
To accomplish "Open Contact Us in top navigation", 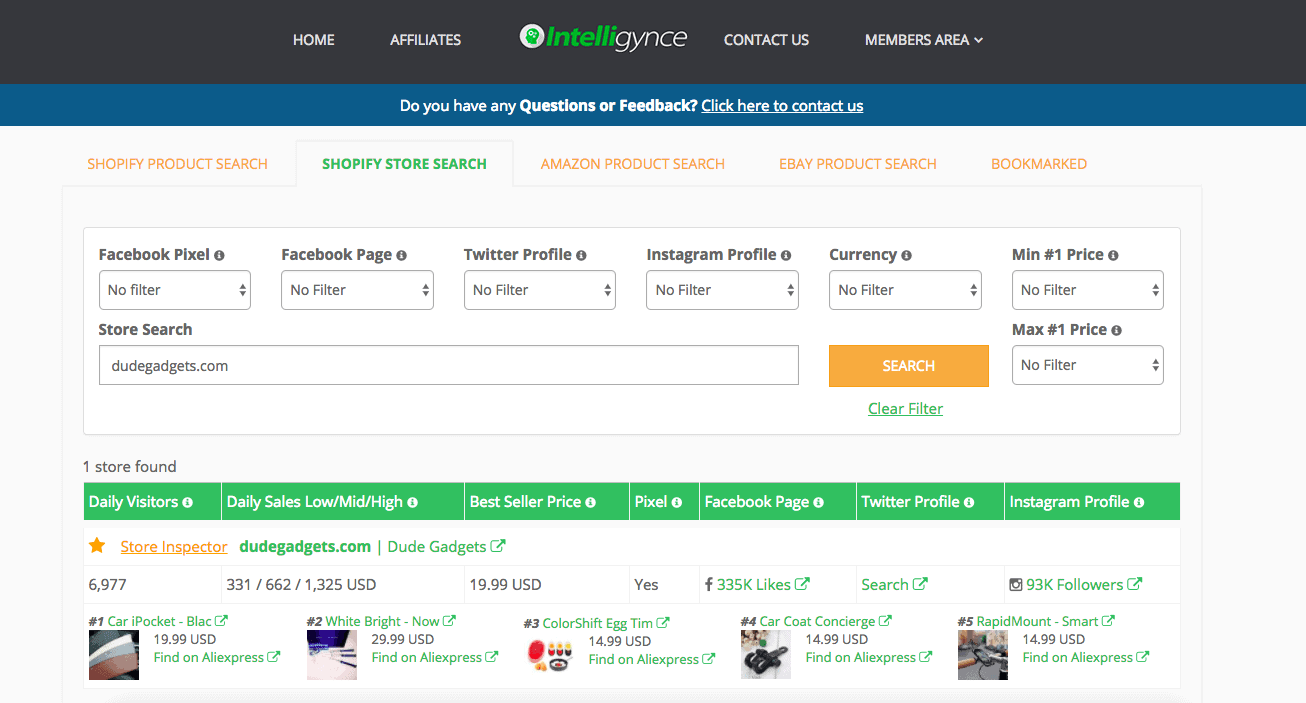I will [x=767, y=40].
